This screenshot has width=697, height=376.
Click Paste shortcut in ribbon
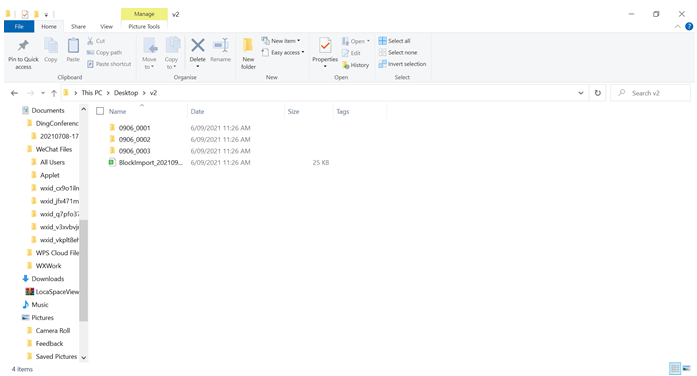pyautogui.click(x=109, y=64)
